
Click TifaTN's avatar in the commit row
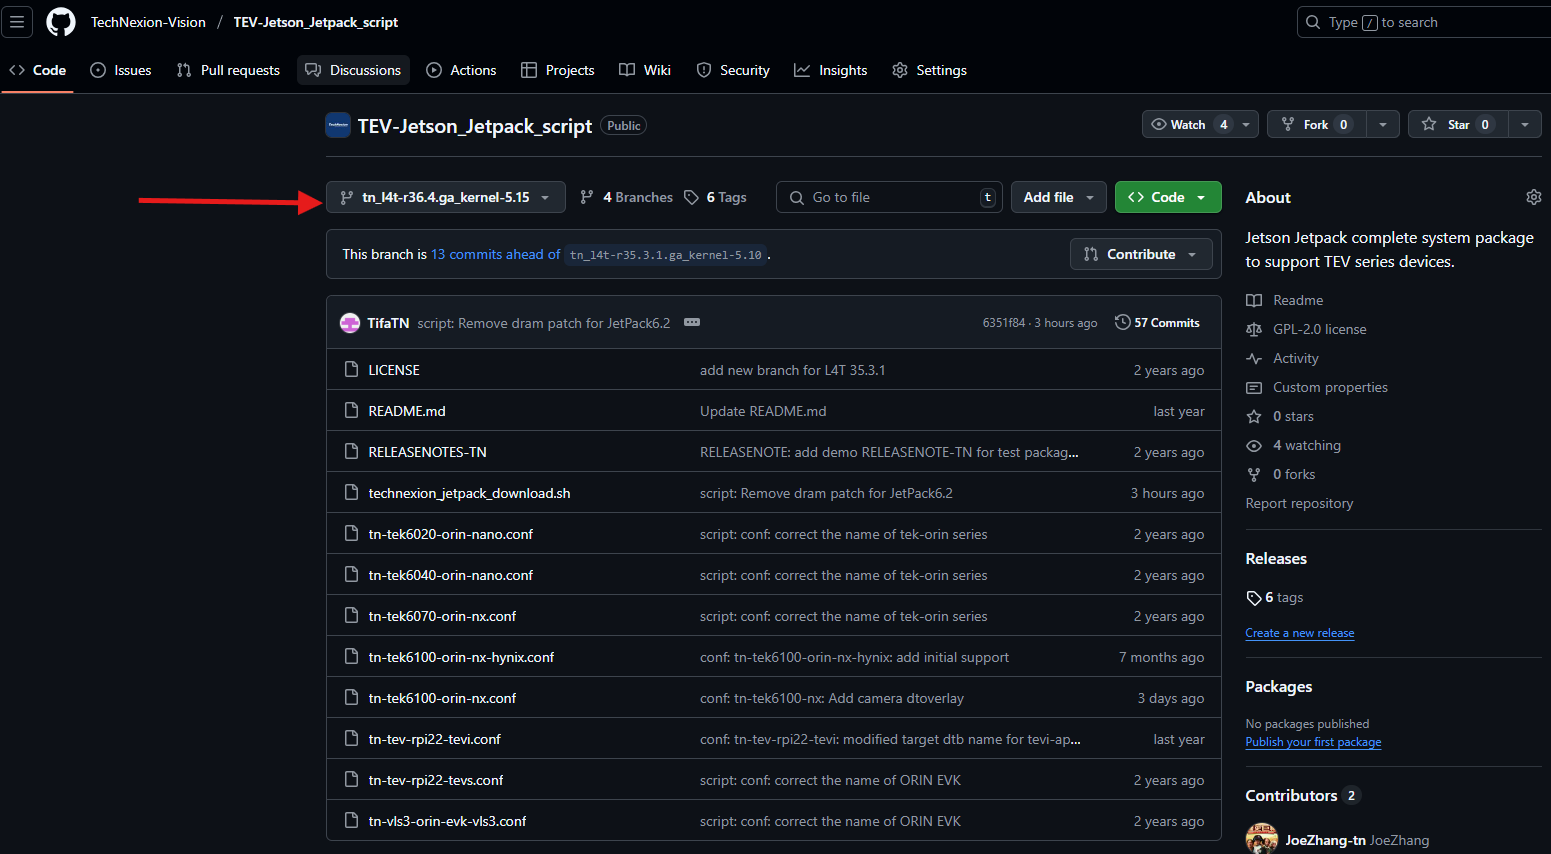(350, 323)
